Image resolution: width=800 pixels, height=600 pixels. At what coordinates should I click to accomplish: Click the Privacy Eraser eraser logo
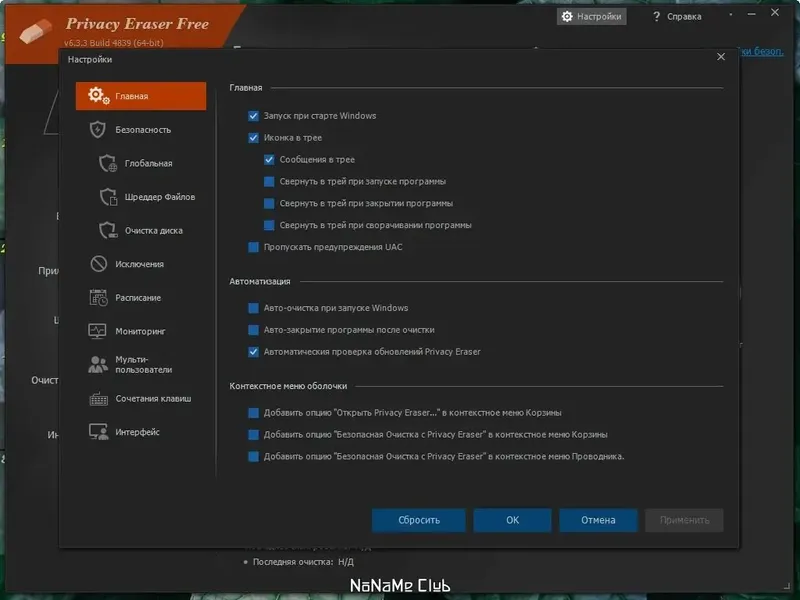35,31
